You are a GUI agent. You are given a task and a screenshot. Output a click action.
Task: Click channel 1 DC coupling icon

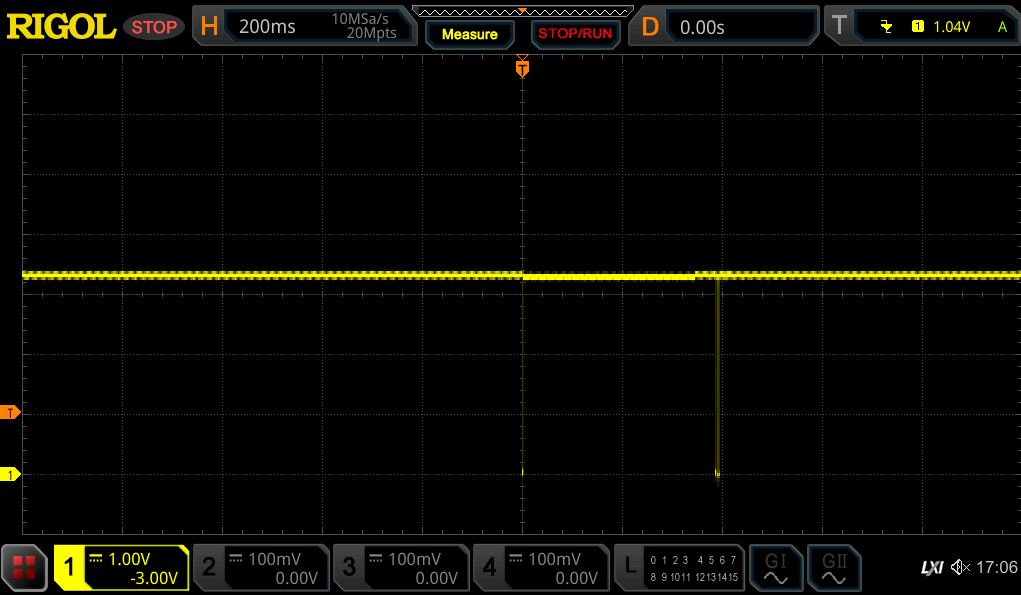[x=96, y=558]
